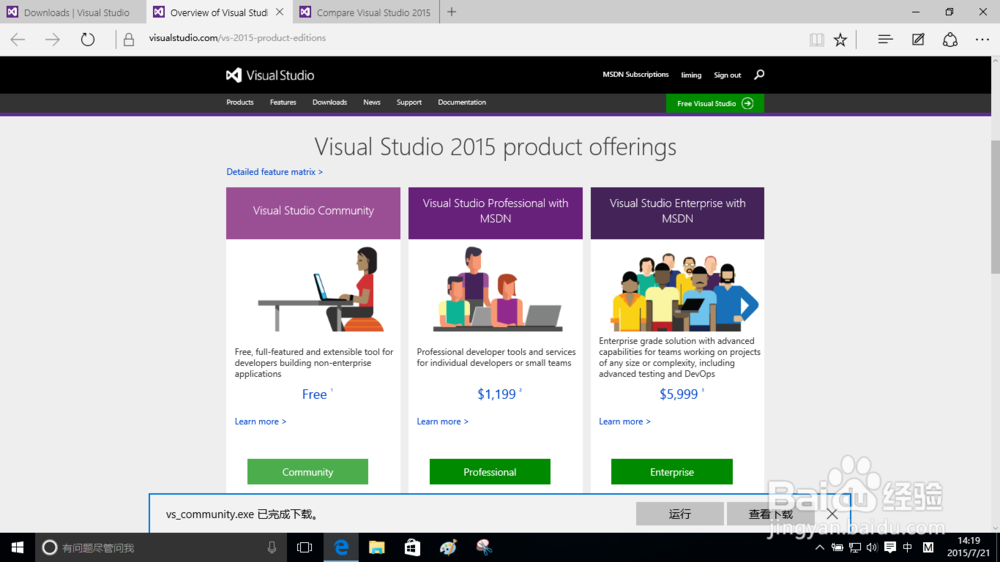
Task: Open the Downloads nav item
Action: pyautogui.click(x=330, y=102)
